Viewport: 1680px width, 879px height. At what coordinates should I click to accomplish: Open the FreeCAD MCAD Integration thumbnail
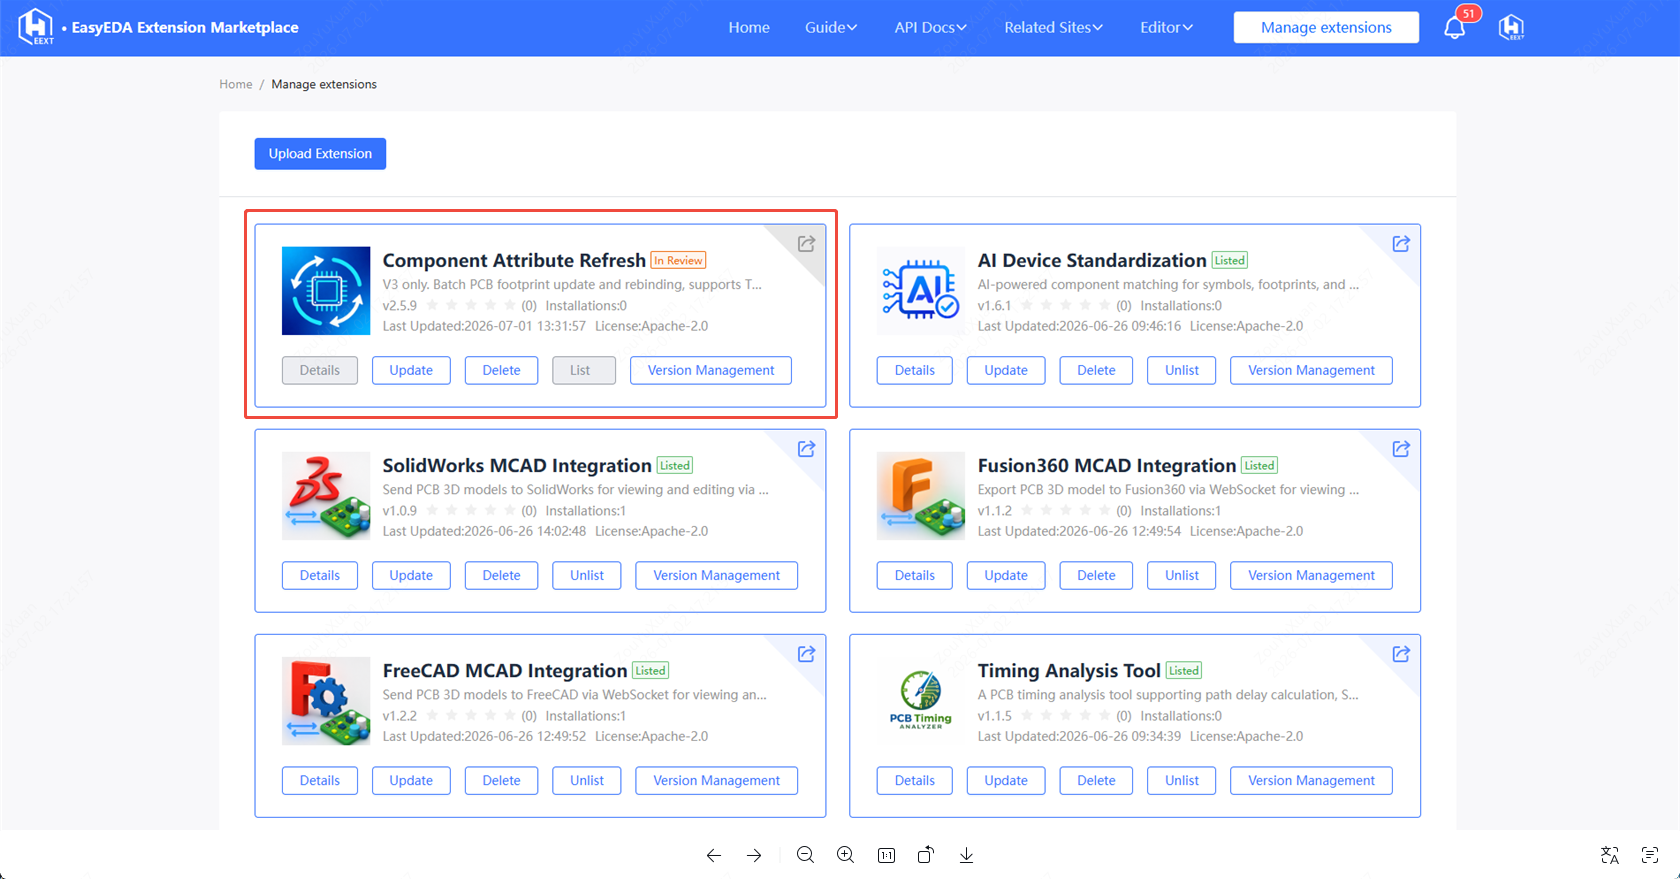click(326, 701)
